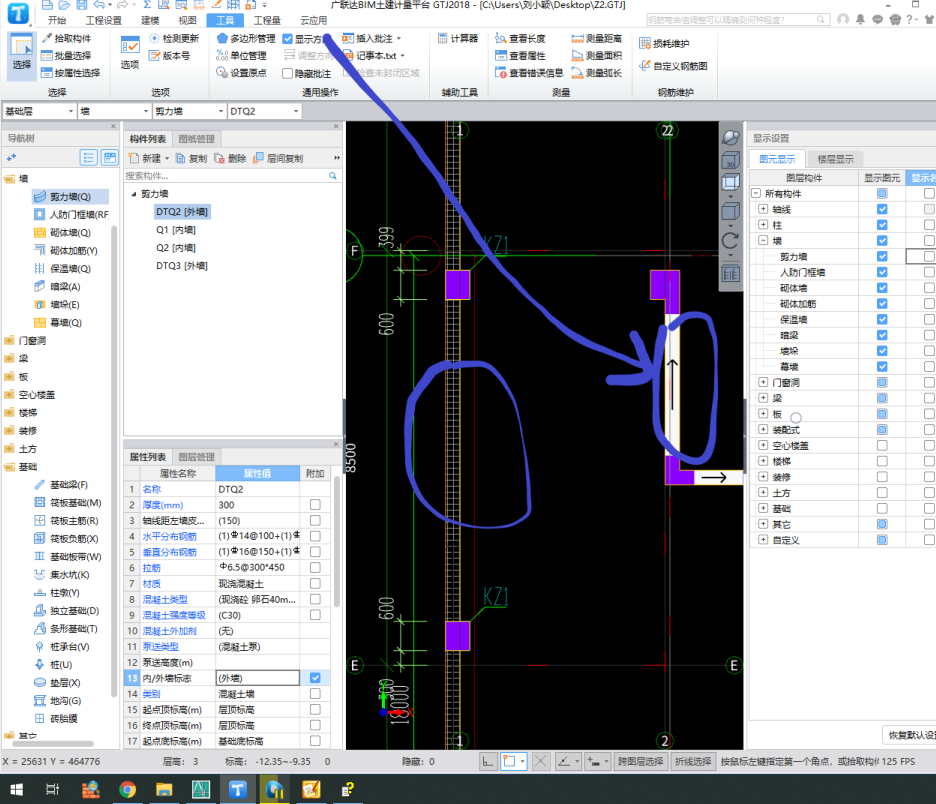Click the 查看长度 view length tool
Viewport: 936px width, 804px height.
coord(520,38)
